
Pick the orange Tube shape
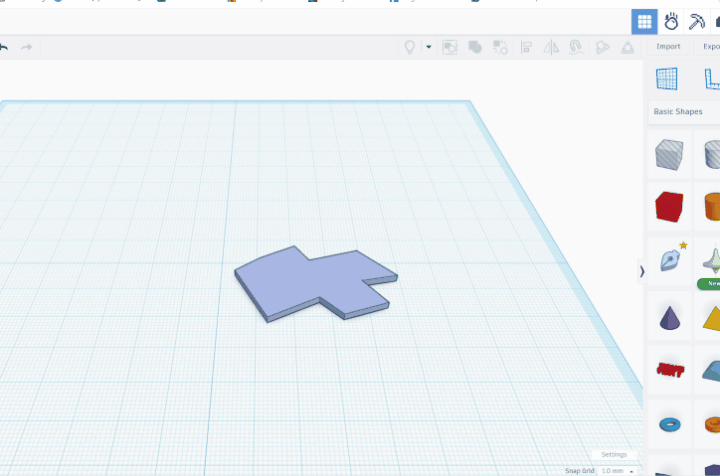pos(712,424)
